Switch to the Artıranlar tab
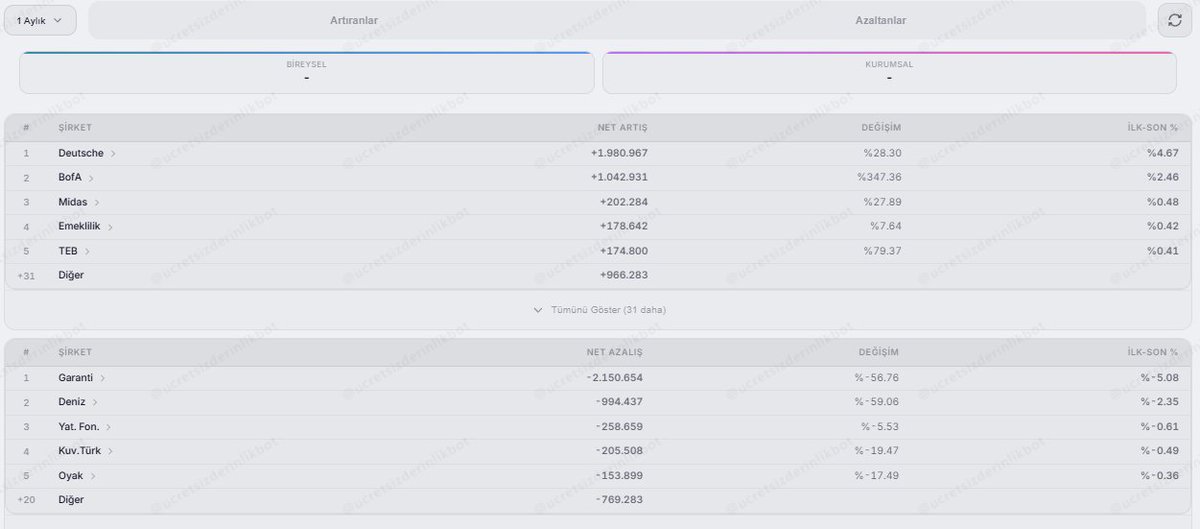 354,20
